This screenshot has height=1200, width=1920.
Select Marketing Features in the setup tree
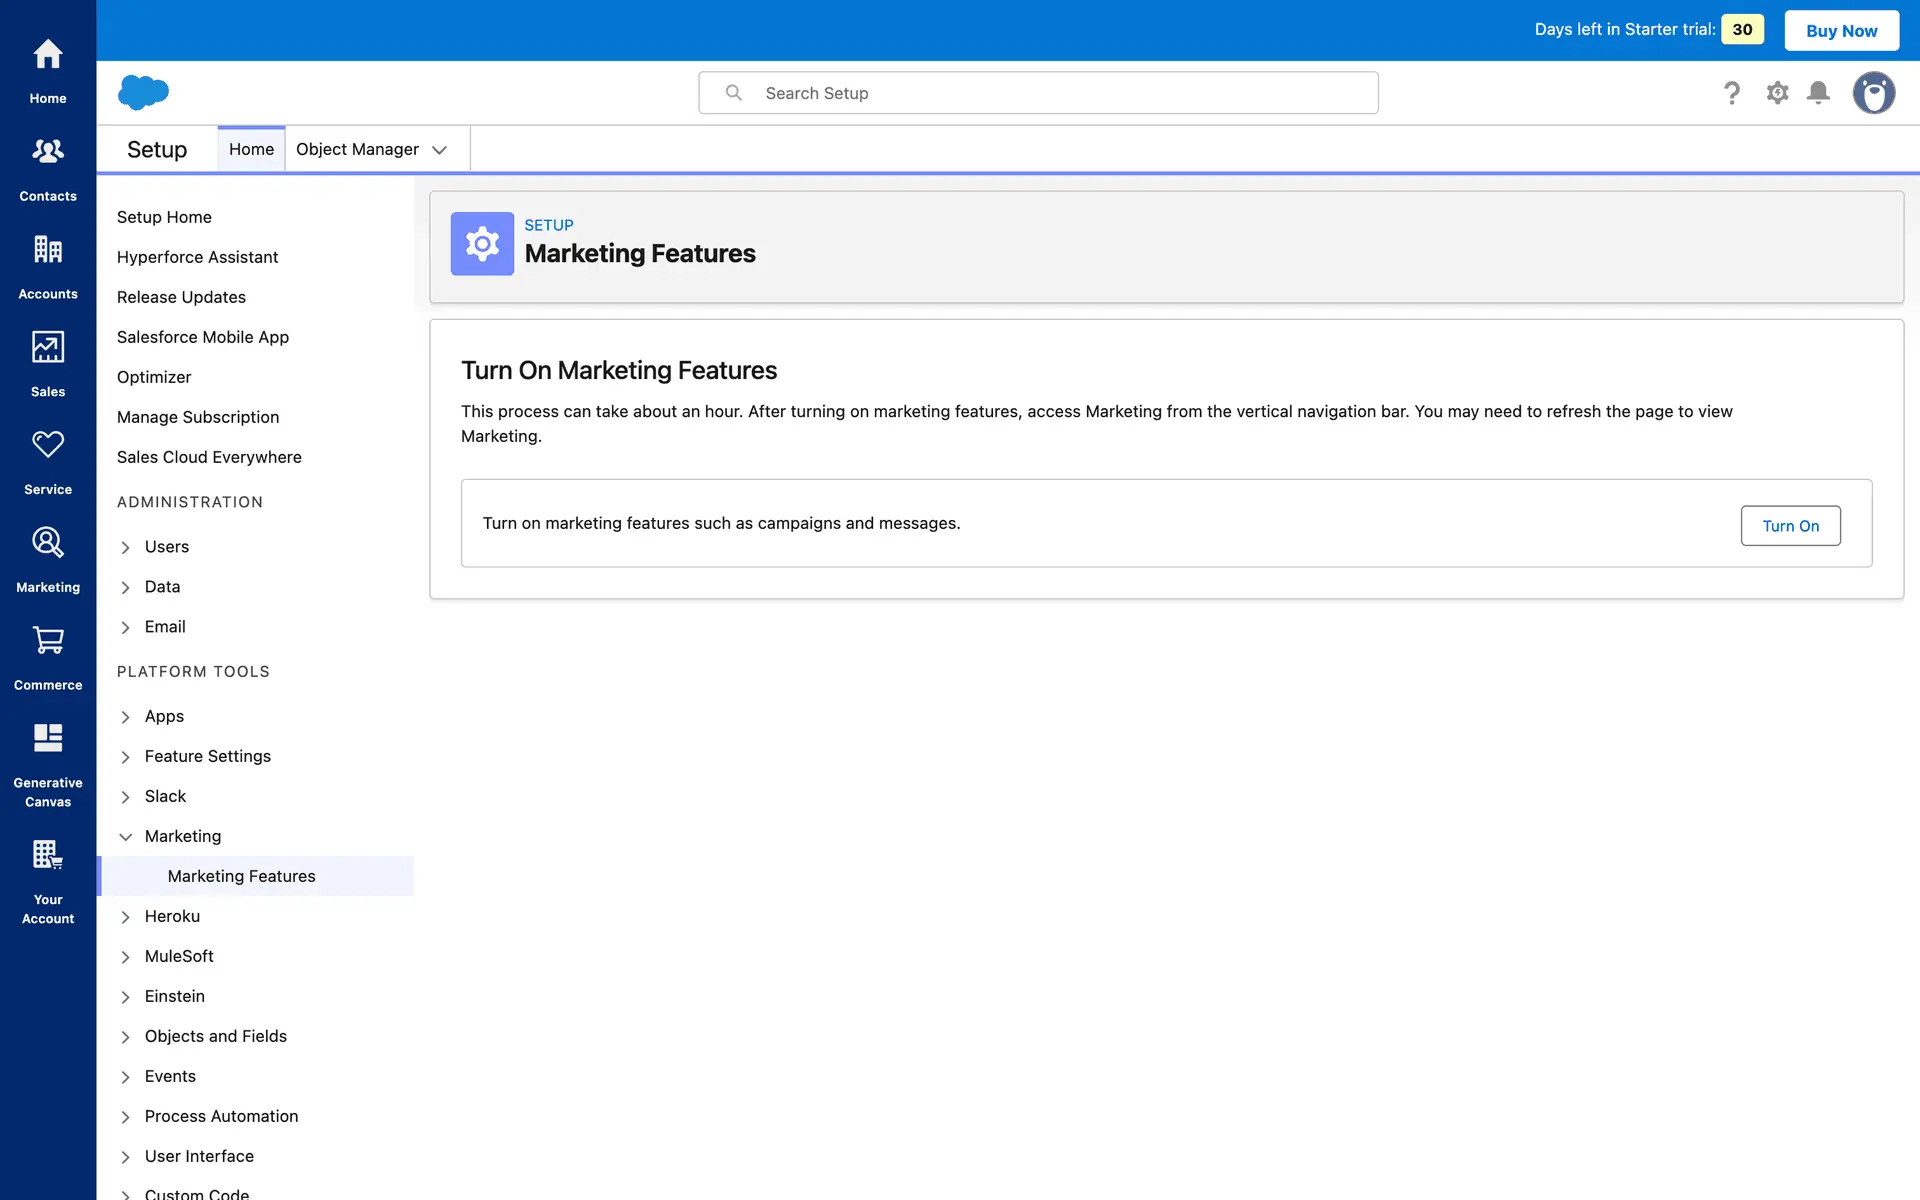click(241, 876)
